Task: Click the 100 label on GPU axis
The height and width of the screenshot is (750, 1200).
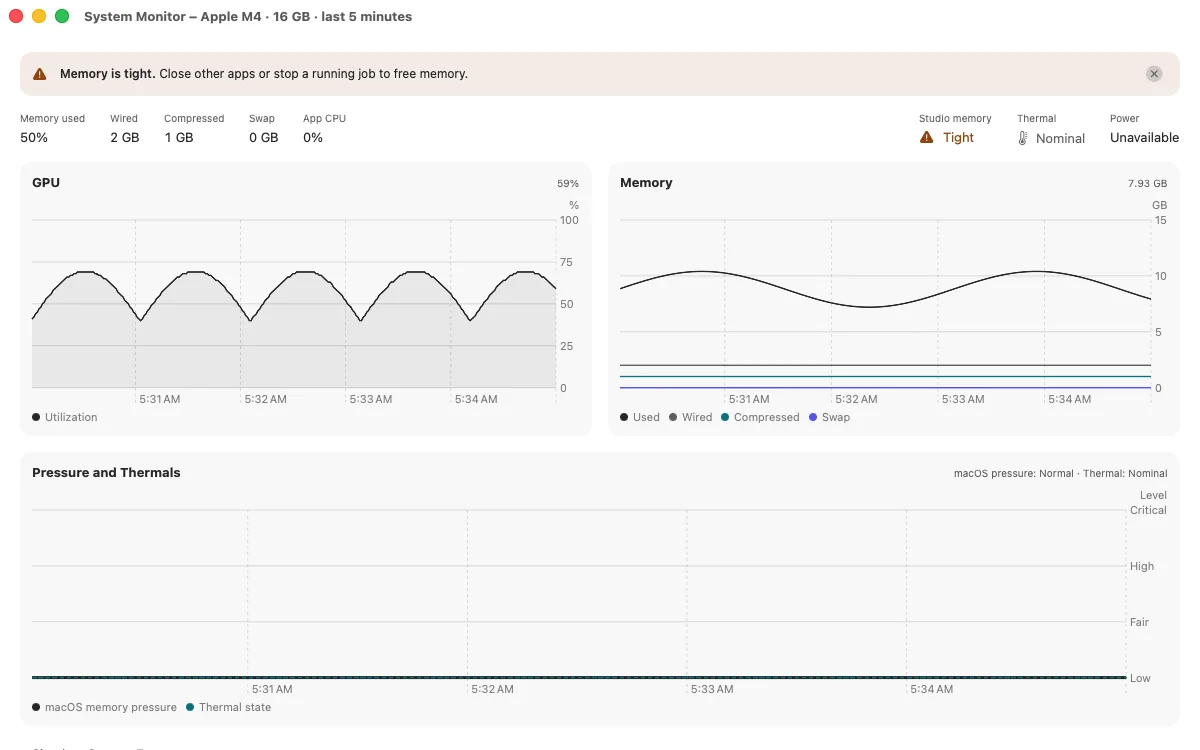Action: point(569,220)
